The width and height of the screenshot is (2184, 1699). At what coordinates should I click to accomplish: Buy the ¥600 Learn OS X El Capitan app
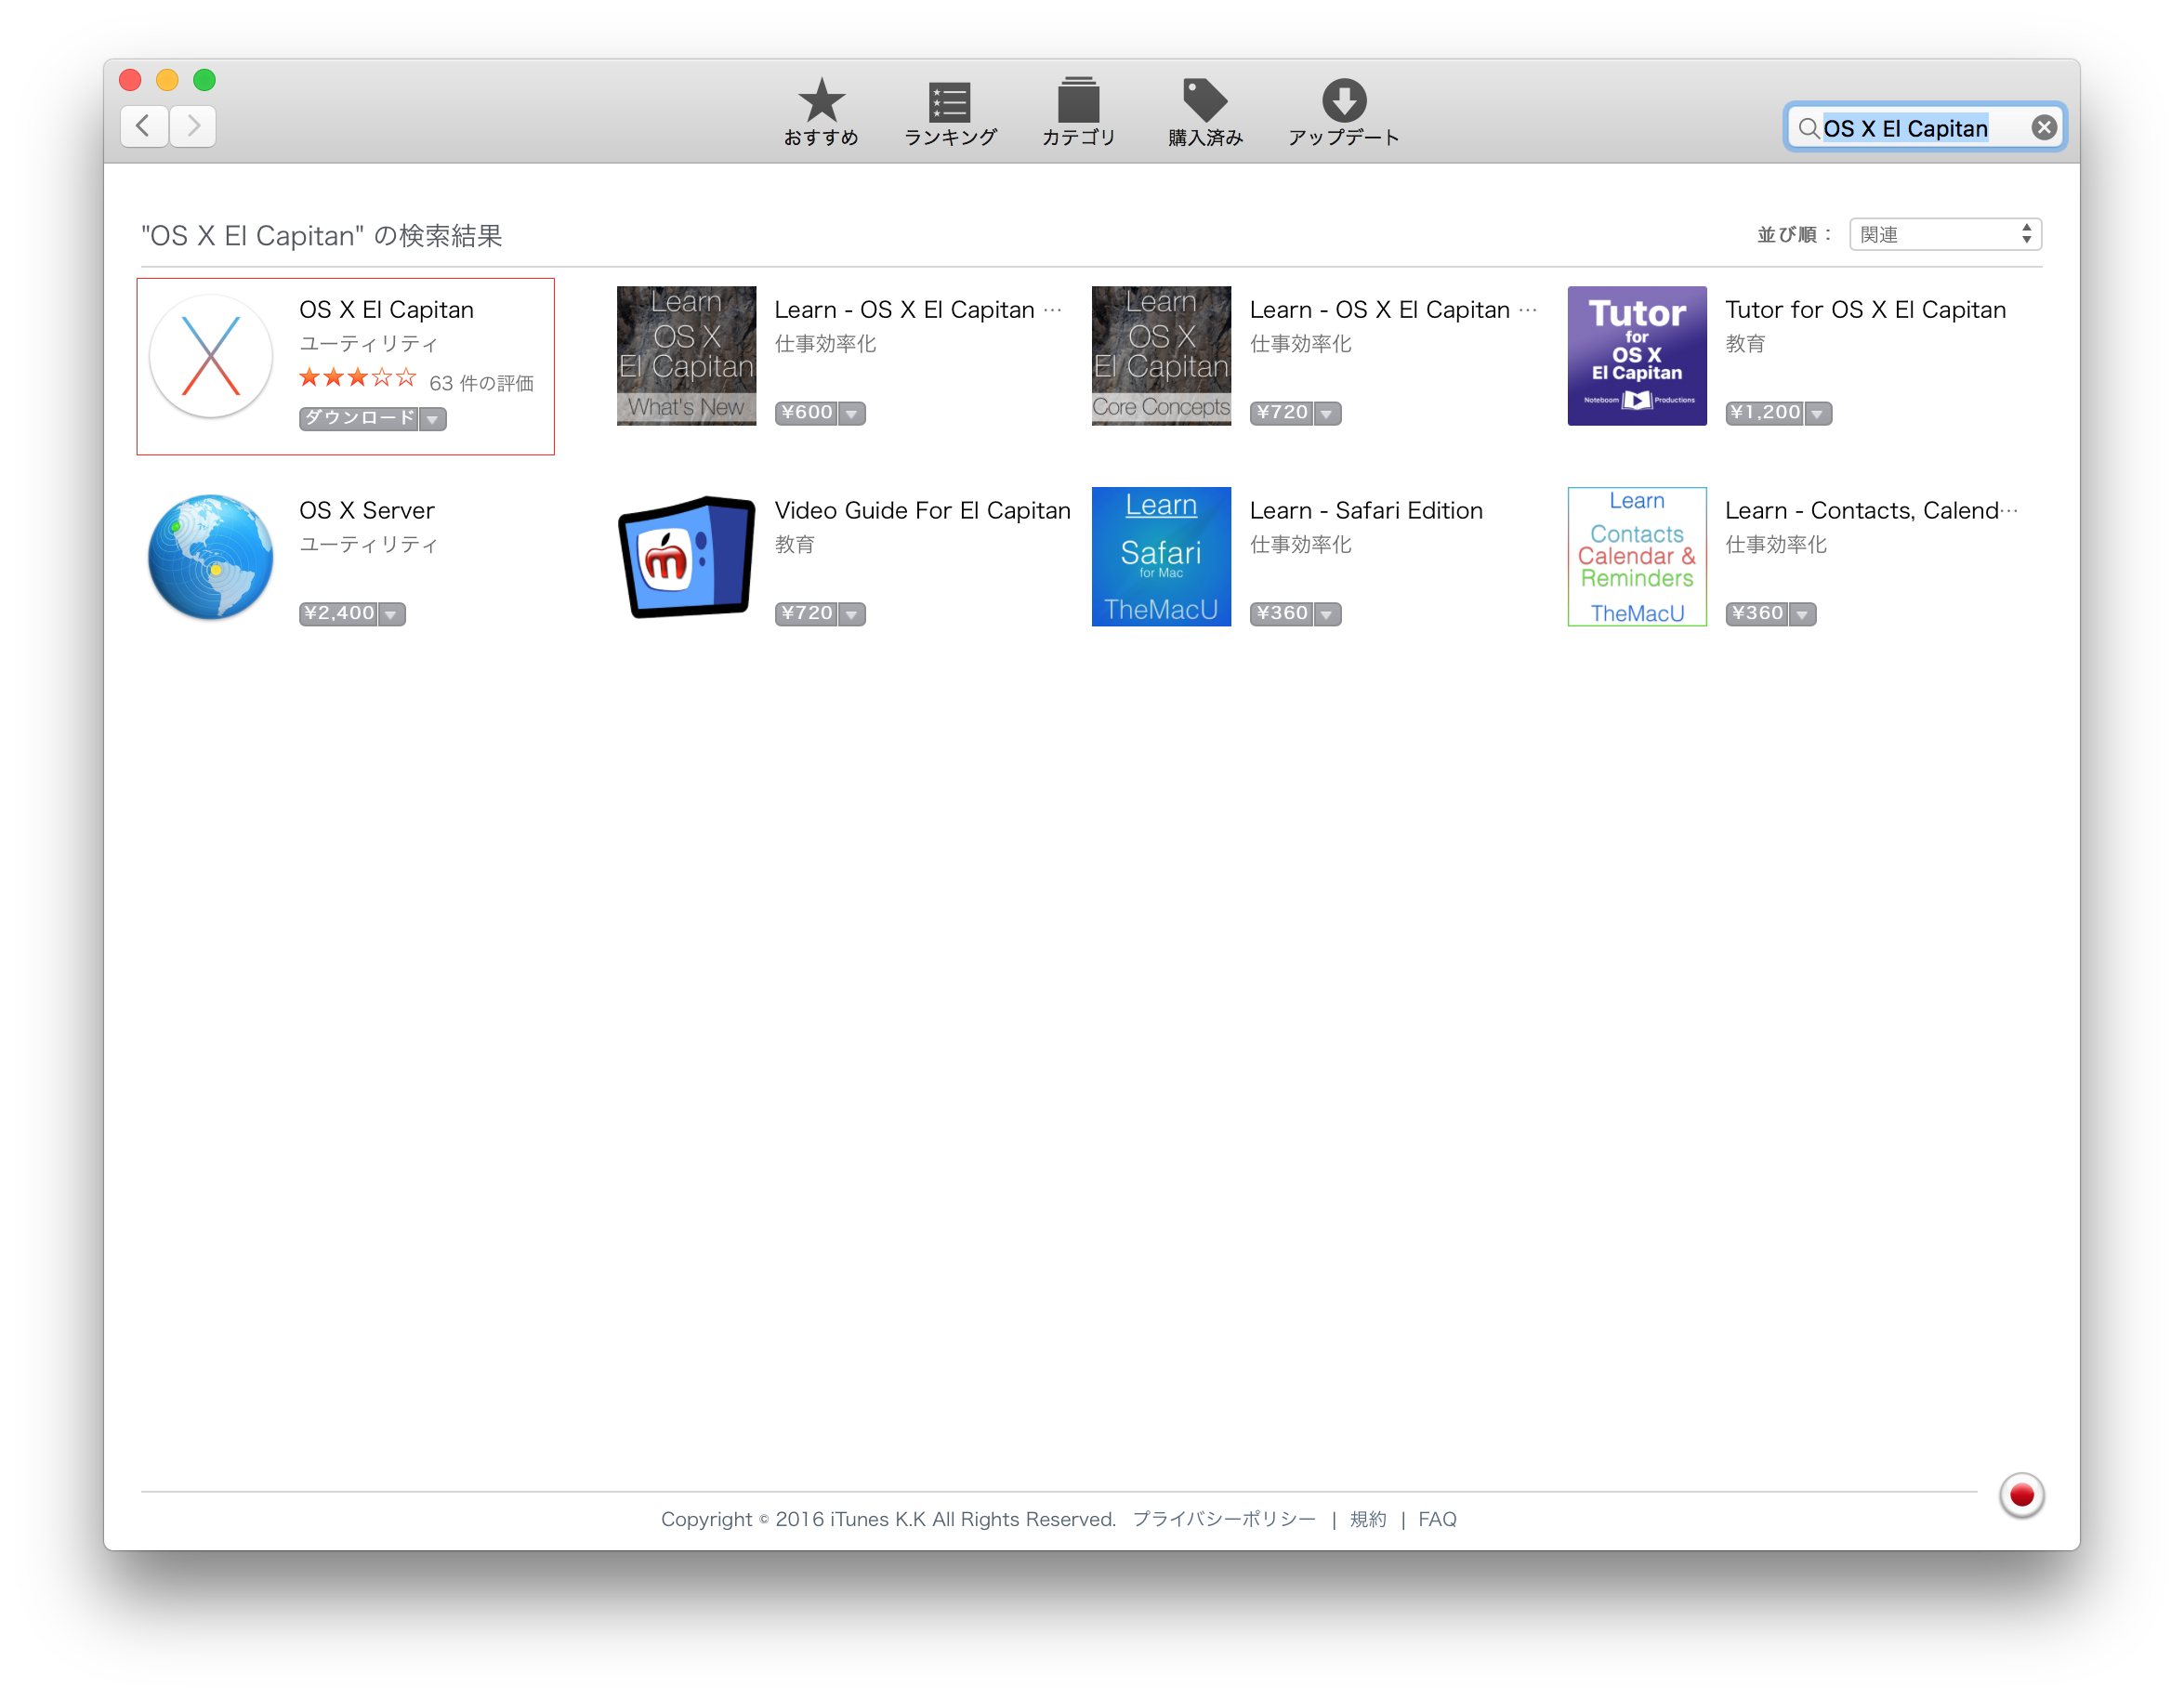pyautogui.click(x=806, y=412)
